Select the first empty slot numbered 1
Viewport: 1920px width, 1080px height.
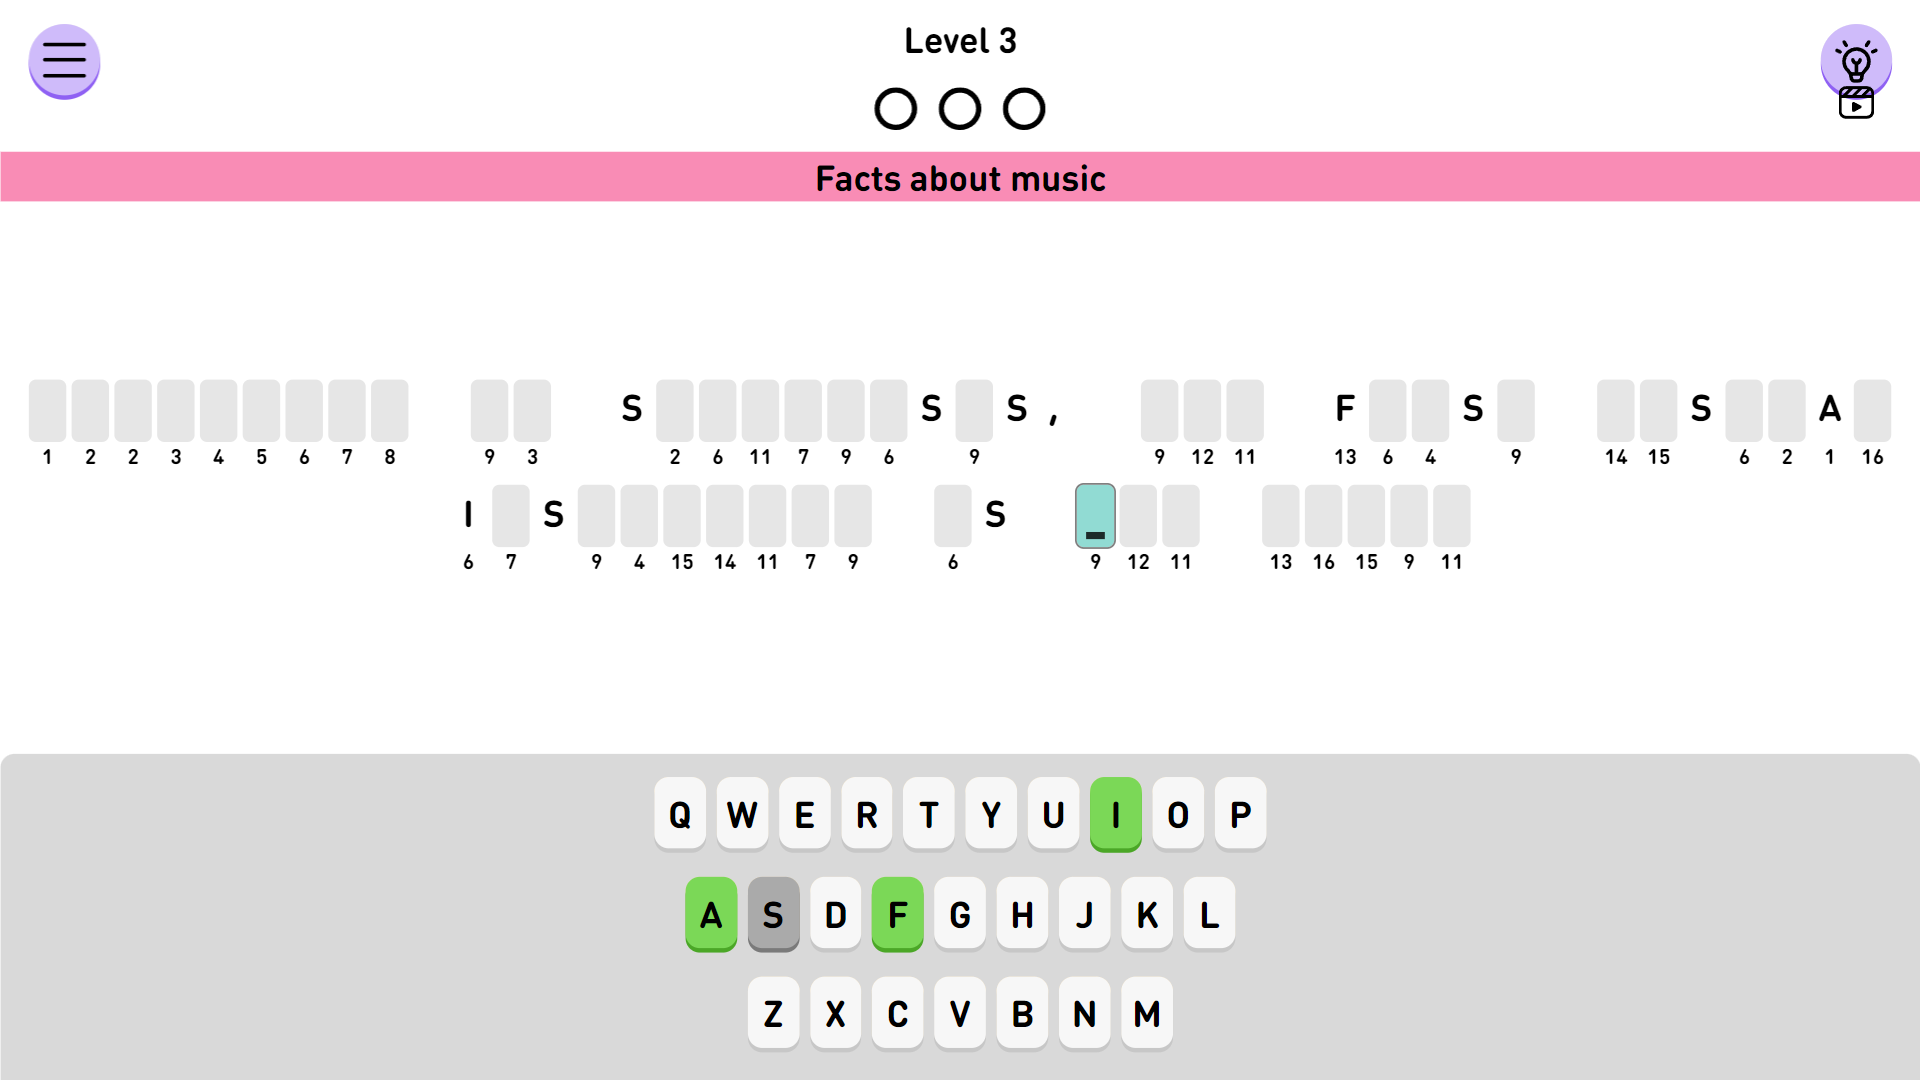click(47, 411)
